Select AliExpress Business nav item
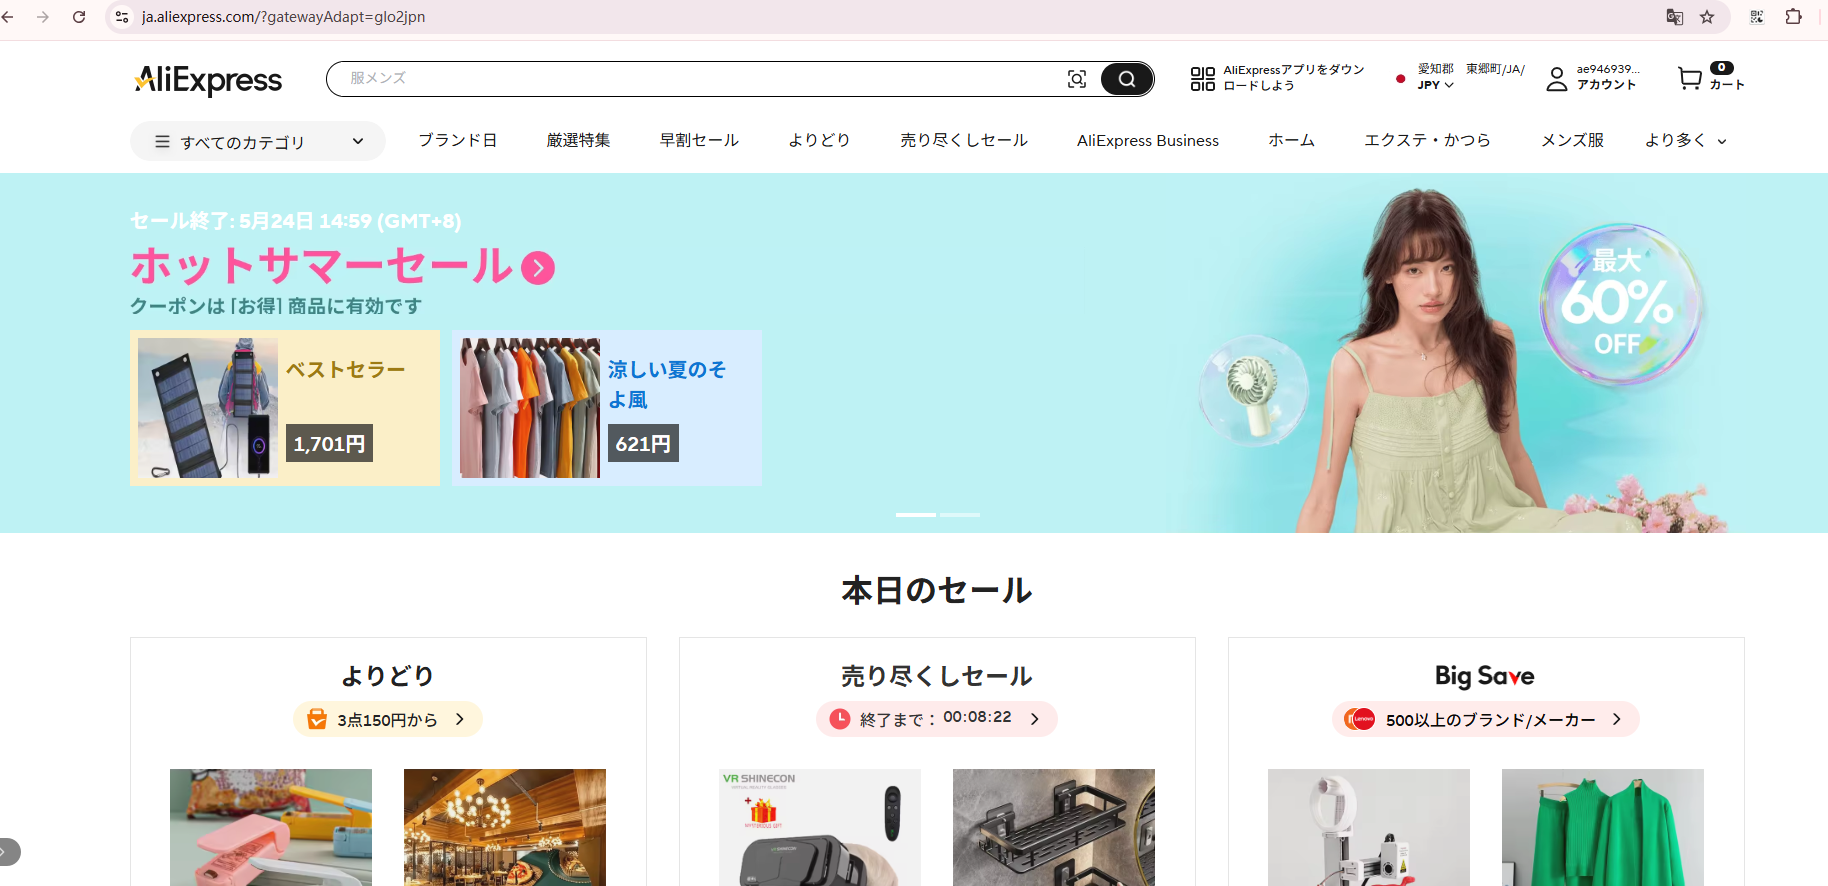 (1148, 141)
